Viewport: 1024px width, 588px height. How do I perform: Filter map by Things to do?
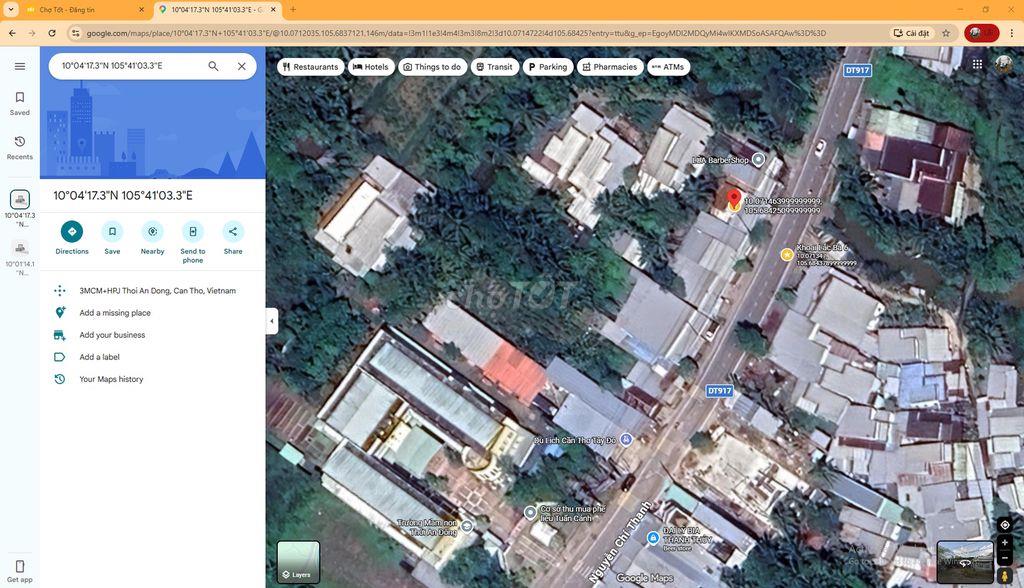click(432, 67)
